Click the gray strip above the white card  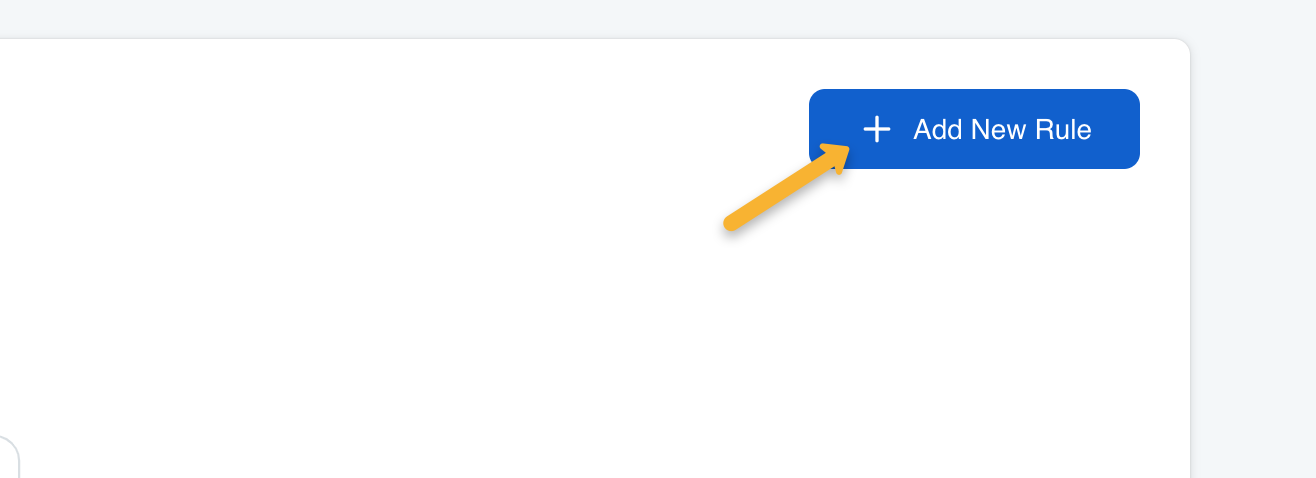tap(600, 18)
